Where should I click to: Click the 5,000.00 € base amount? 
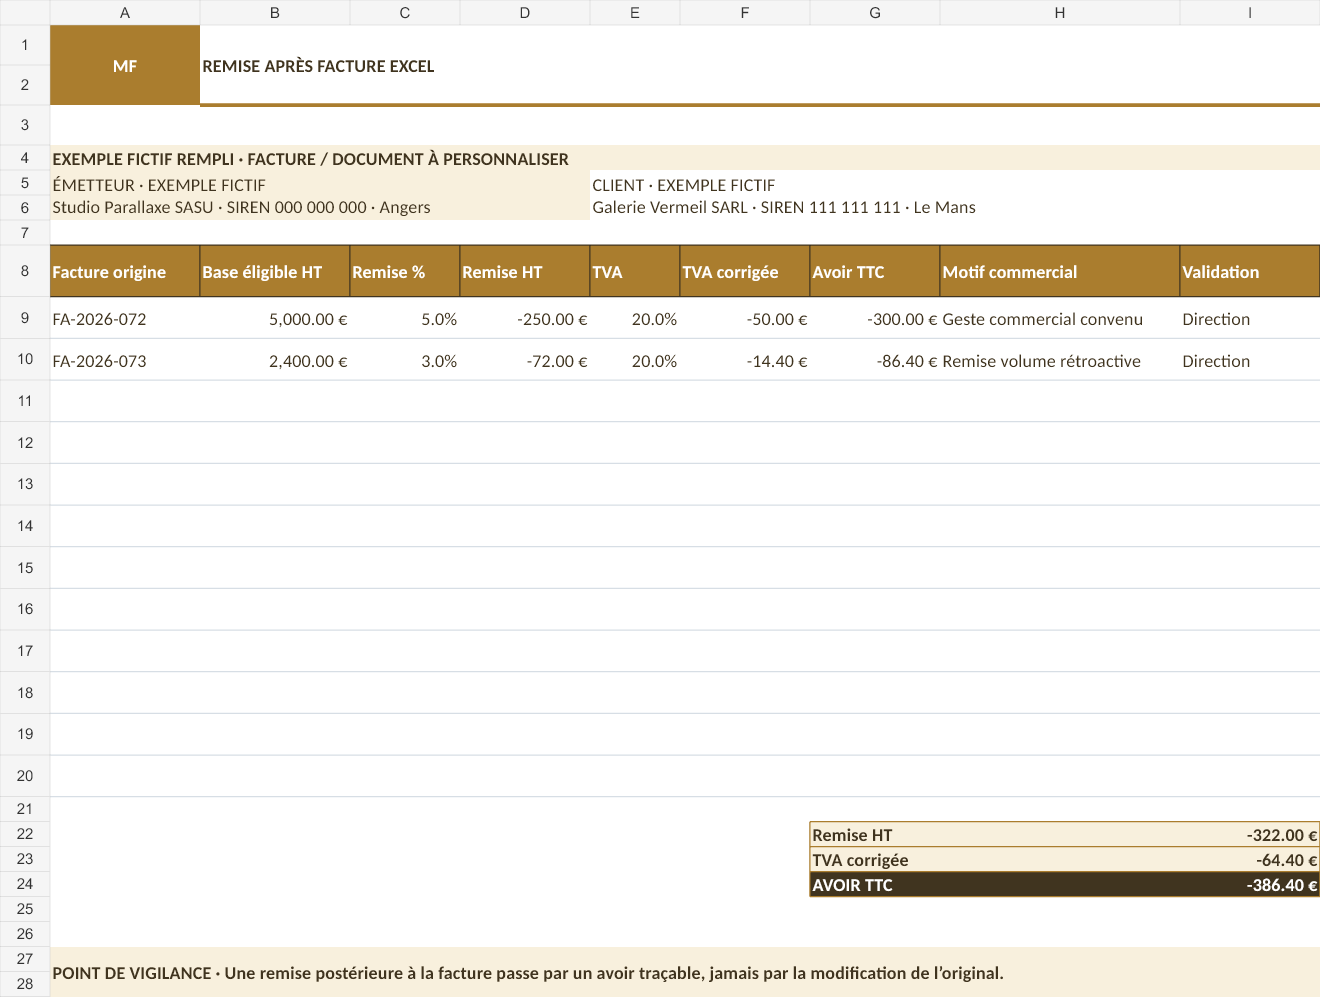(x=275, y=318)
